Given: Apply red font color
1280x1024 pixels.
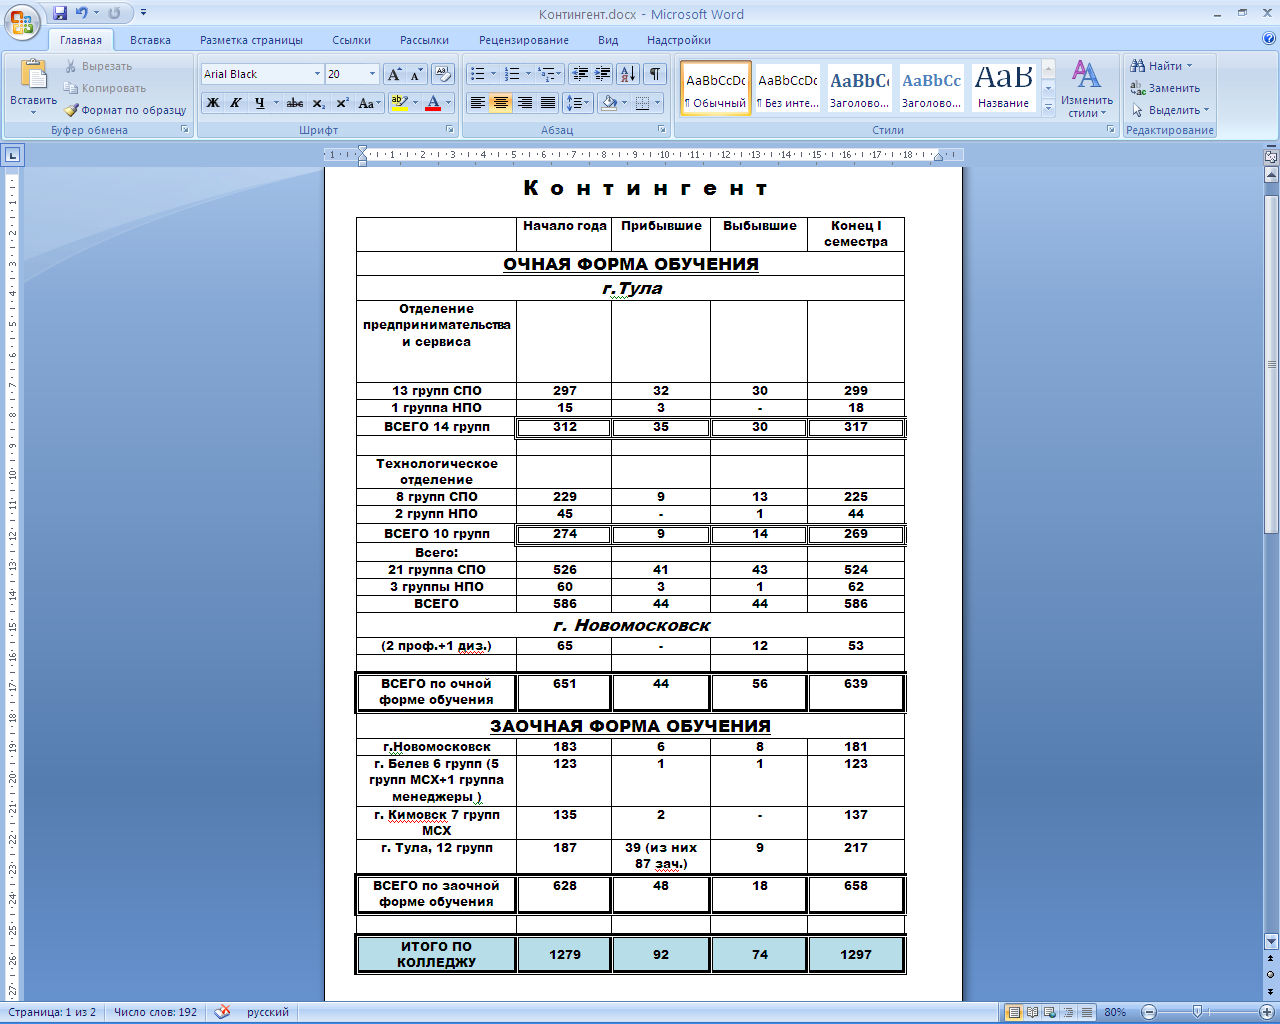Looking at the screenshot, I should coord(433,102).
